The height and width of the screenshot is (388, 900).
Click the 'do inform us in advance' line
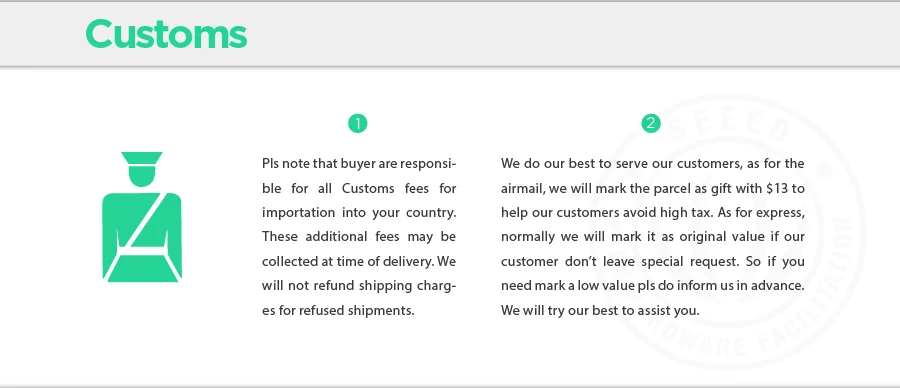click(x=653, y=286)
